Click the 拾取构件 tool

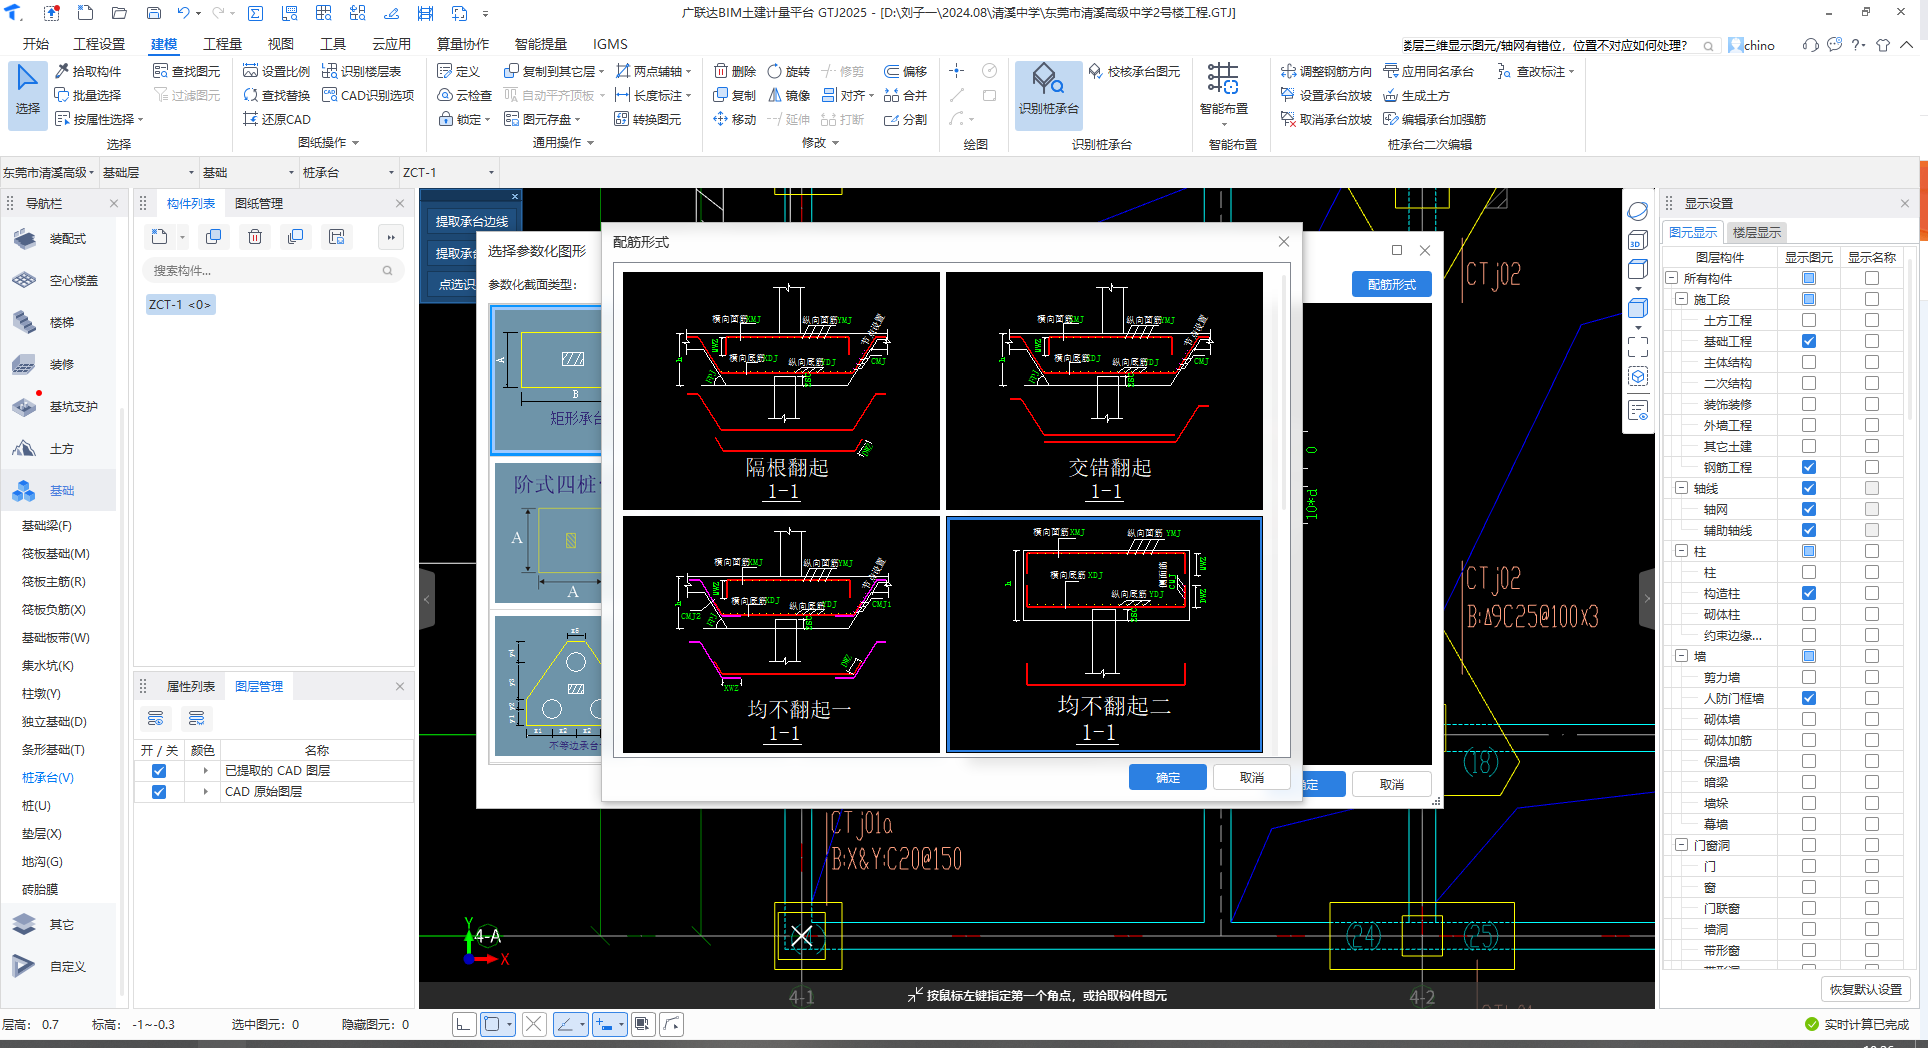pyautogui.click(x=88, y=71)
